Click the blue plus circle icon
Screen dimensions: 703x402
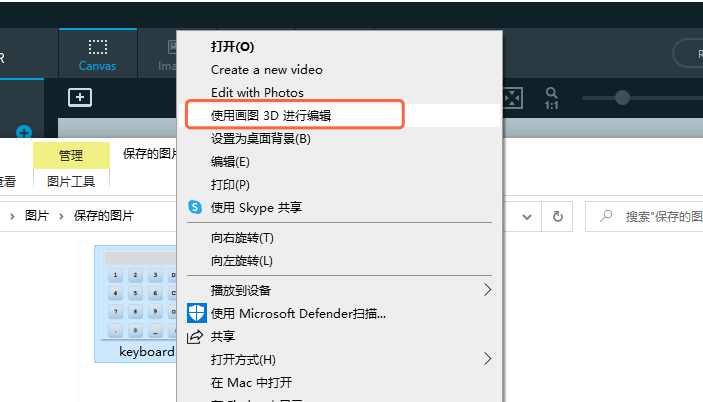[x=24, y=132]
